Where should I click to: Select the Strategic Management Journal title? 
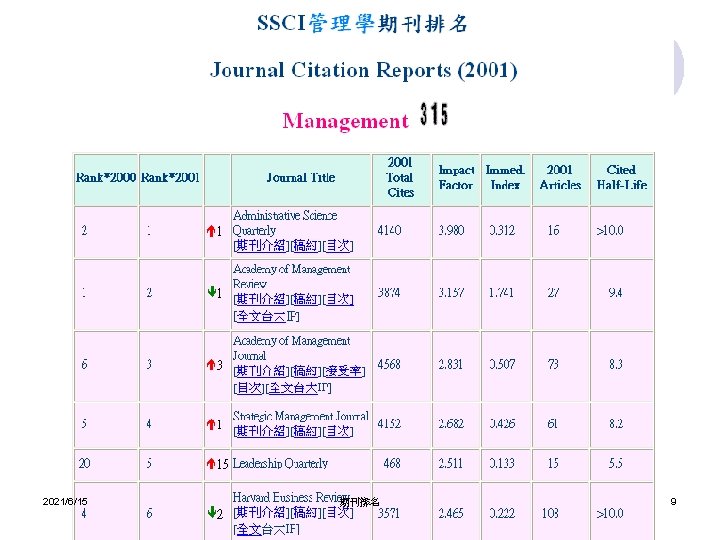tap(300, 416)
